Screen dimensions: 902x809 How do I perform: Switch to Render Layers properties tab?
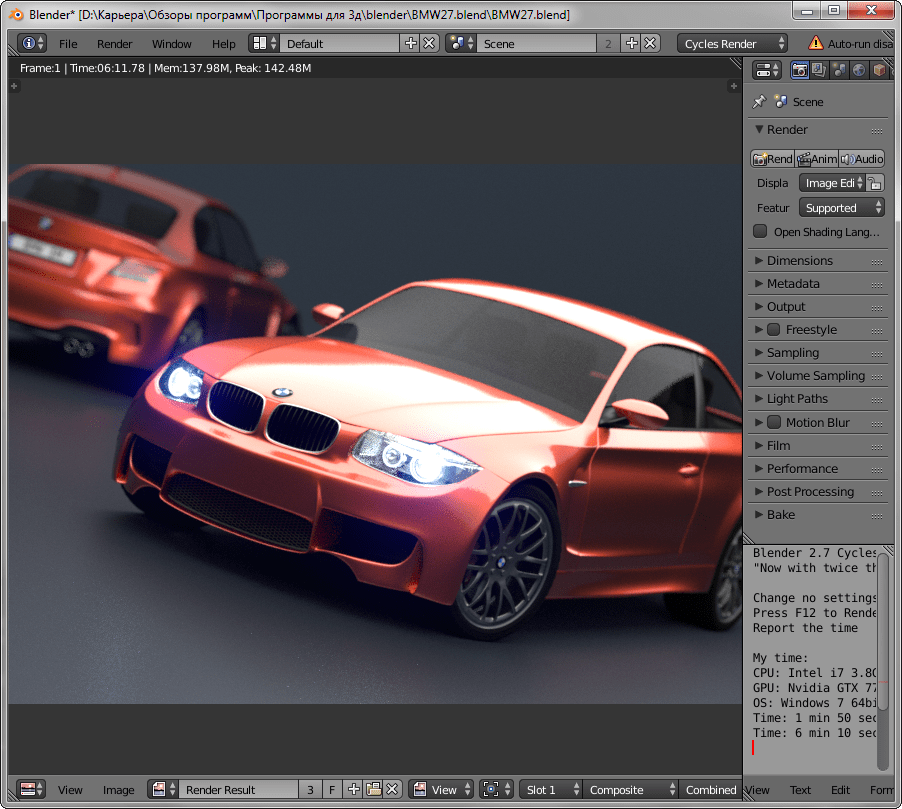[819, 70]
